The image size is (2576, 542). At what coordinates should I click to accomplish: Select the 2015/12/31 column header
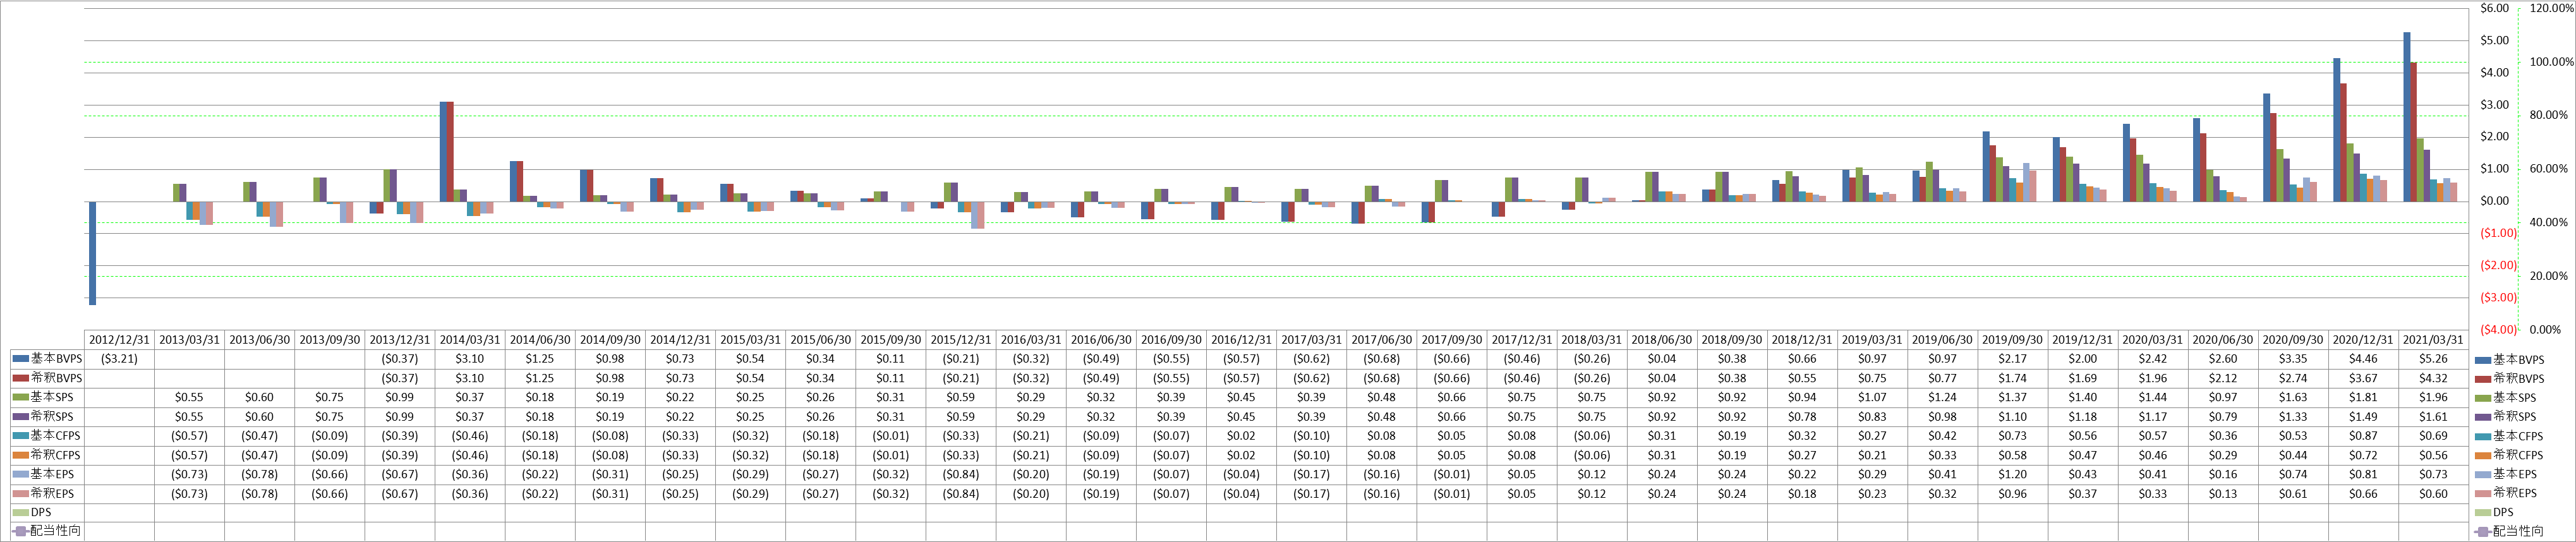(961, 340)
